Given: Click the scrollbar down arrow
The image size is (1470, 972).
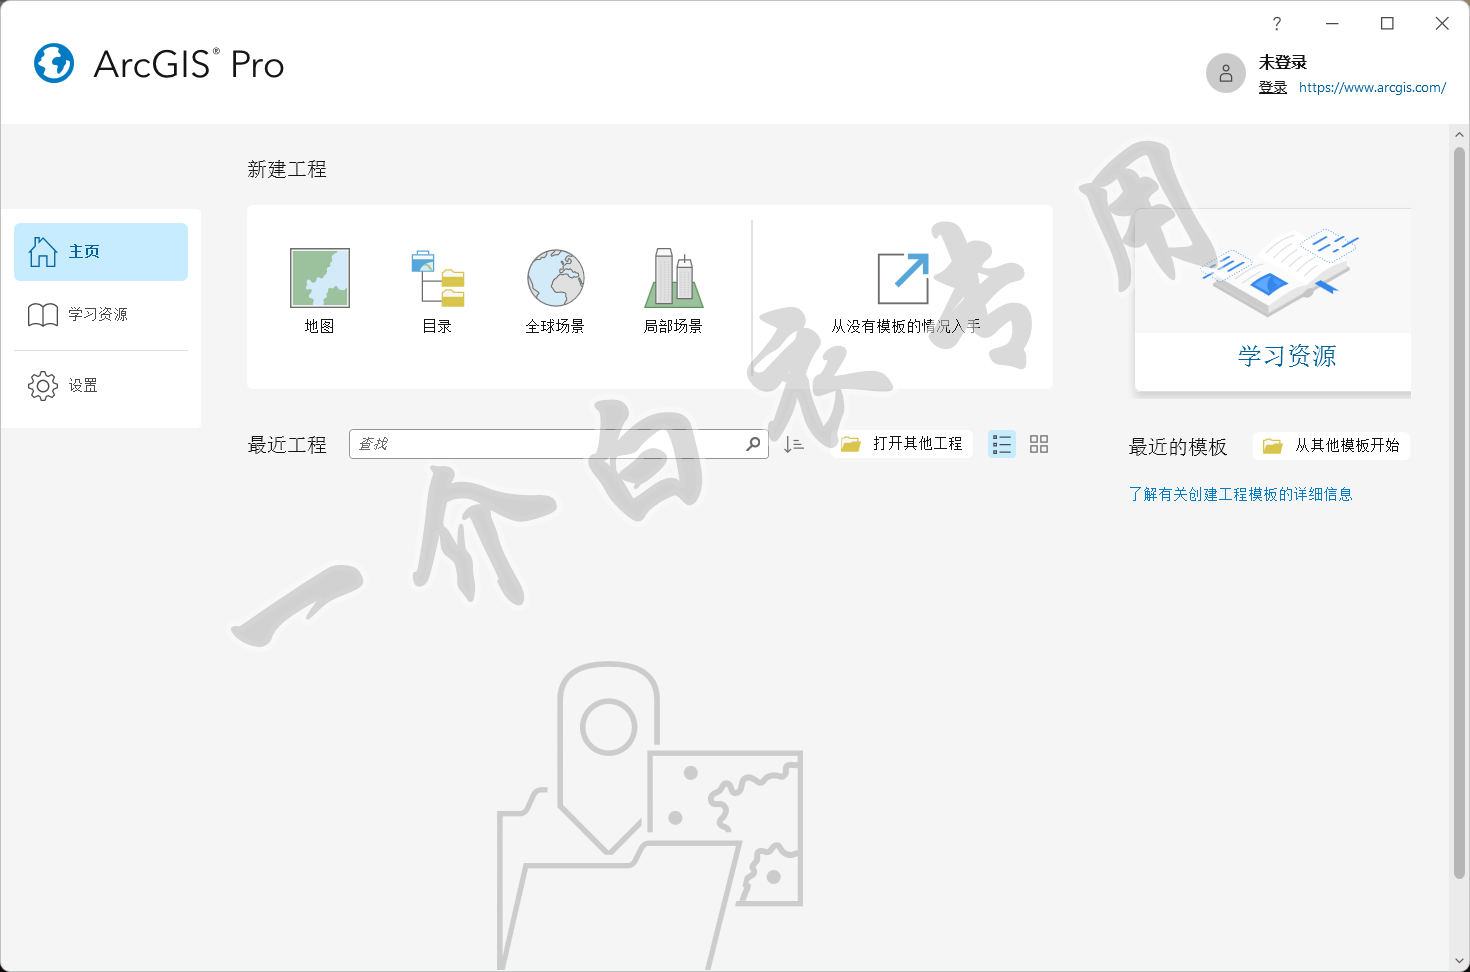Looking at the screenshot, I should pos(1459,961).
